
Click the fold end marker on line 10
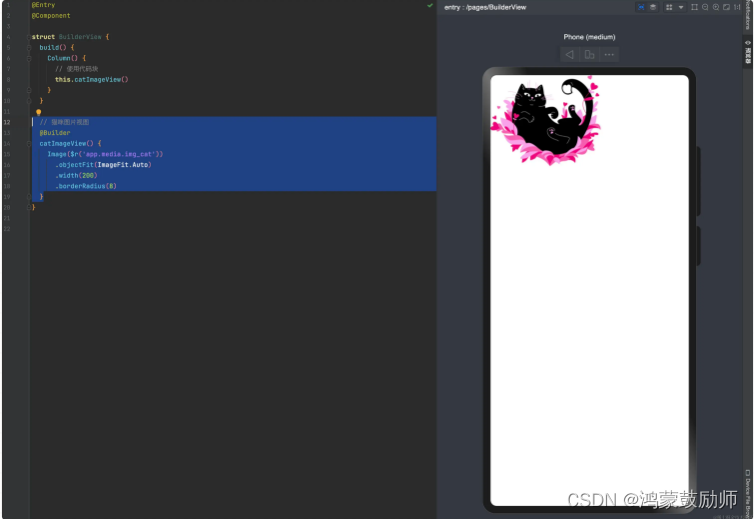point(28,101)
